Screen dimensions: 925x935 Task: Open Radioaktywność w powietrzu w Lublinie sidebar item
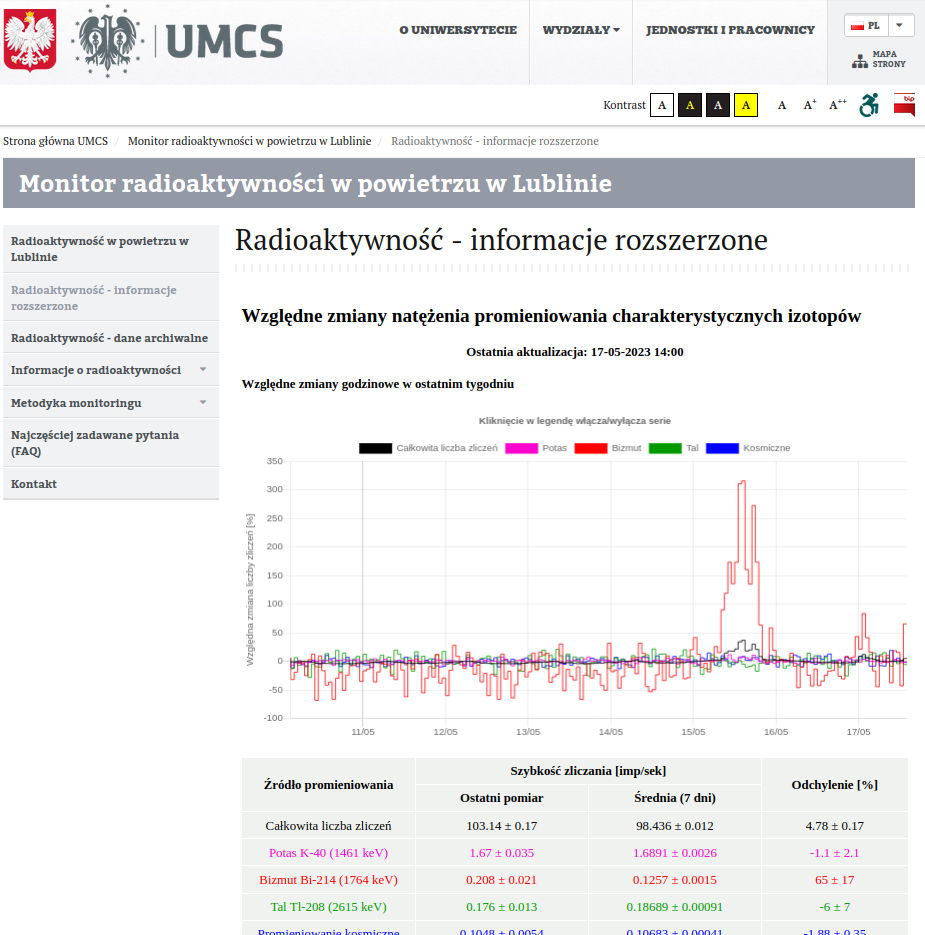coord(111,249)
